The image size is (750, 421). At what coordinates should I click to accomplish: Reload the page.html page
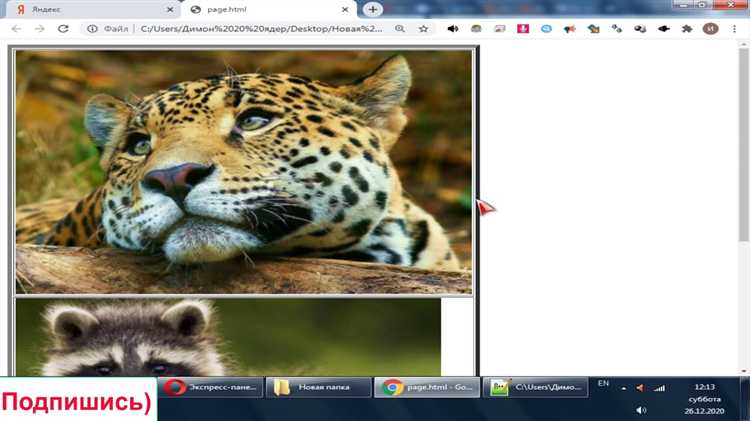[63, 29]
